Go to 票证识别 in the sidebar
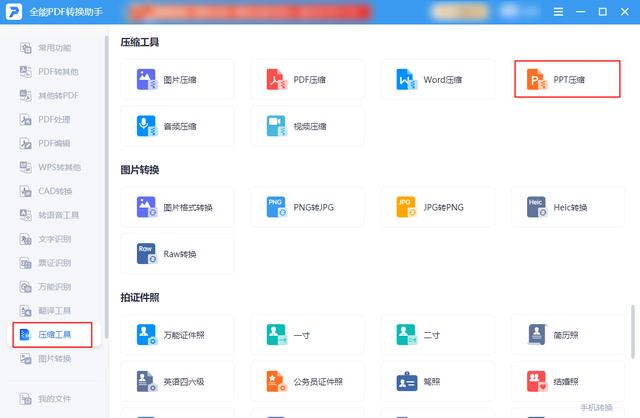The width and height of the screenshot is (640, 418). [46, 263]
